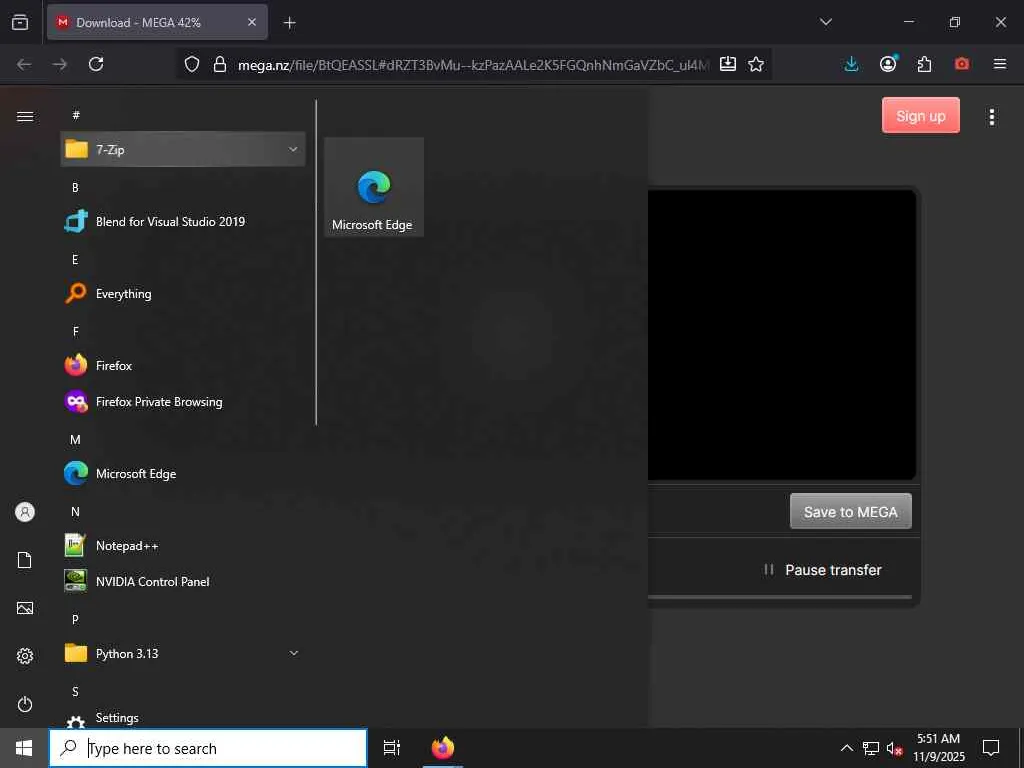Open Settings from the app list

(x=183, y=718)
